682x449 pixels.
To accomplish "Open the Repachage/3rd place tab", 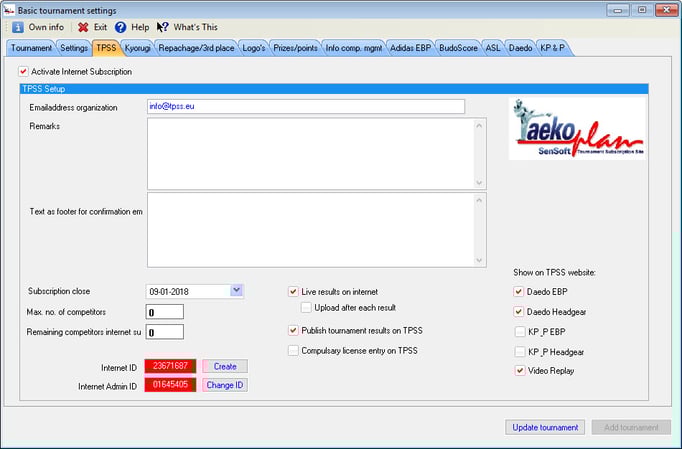I will pos(196,48).
